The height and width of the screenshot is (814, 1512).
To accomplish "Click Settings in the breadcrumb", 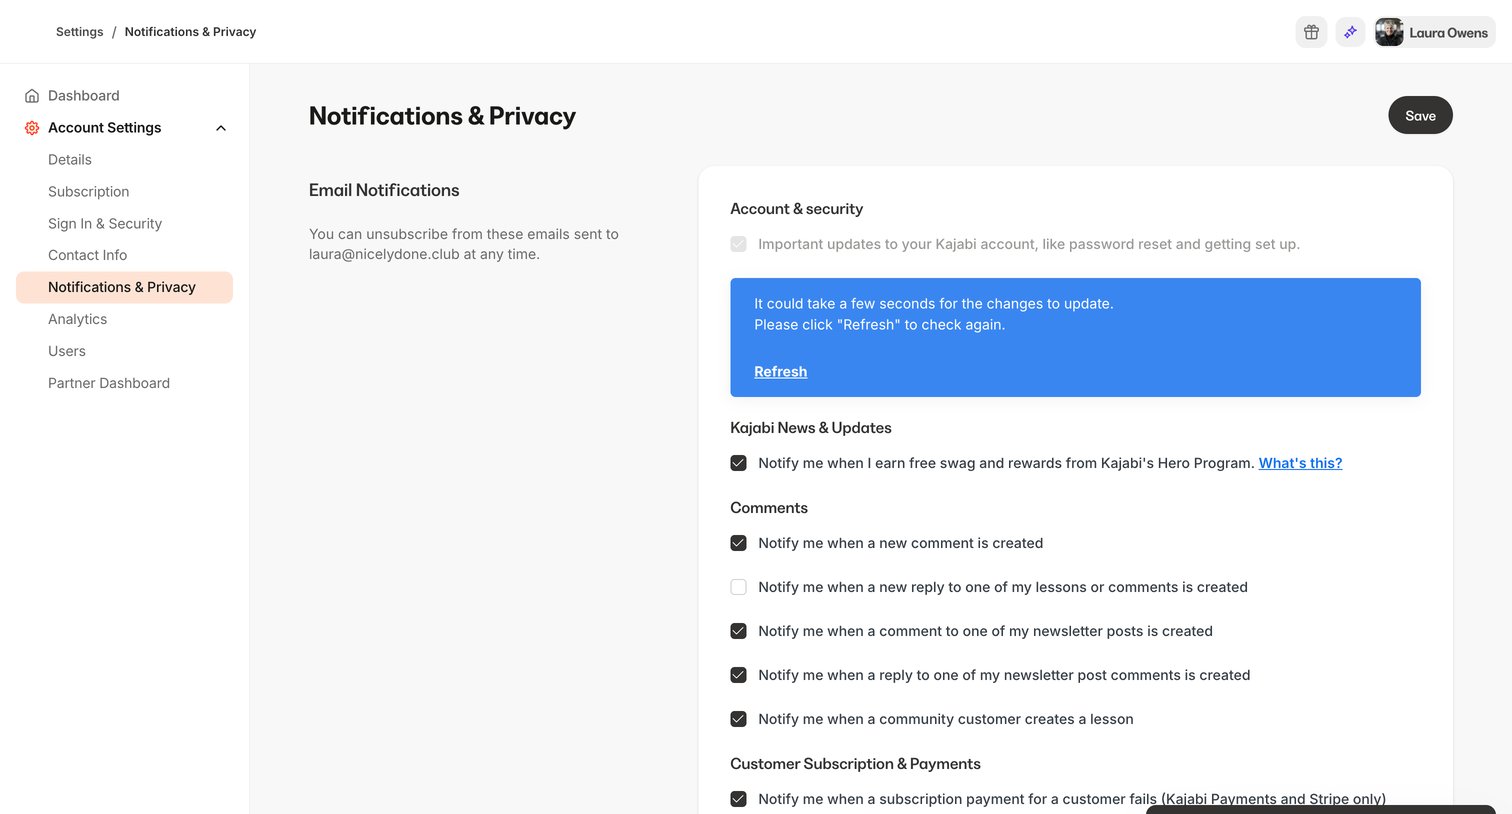I will tap(80, 32).
